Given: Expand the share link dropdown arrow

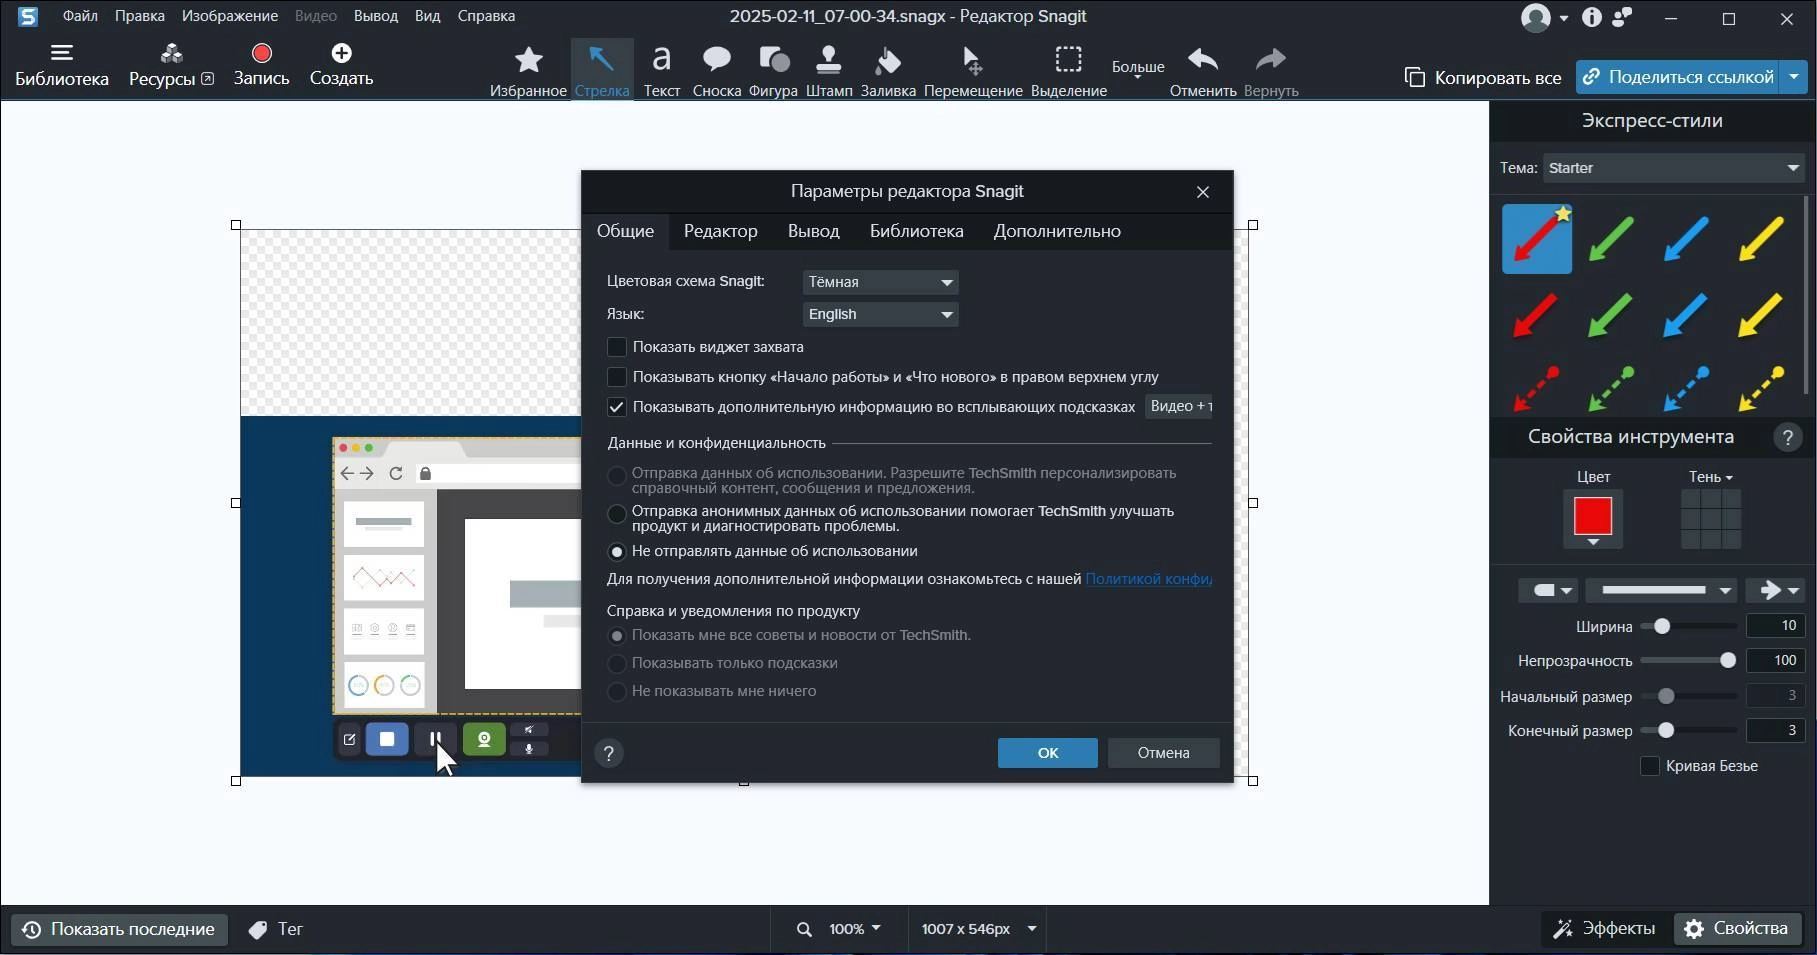Looking at the screenshot, I should [1794, 77].
